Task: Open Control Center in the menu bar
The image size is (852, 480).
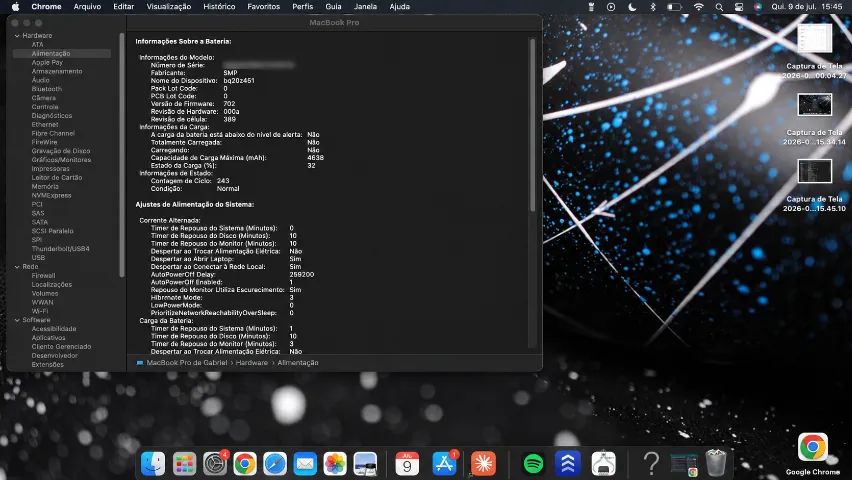Action: pyautogui.click(x=738, y=7)
